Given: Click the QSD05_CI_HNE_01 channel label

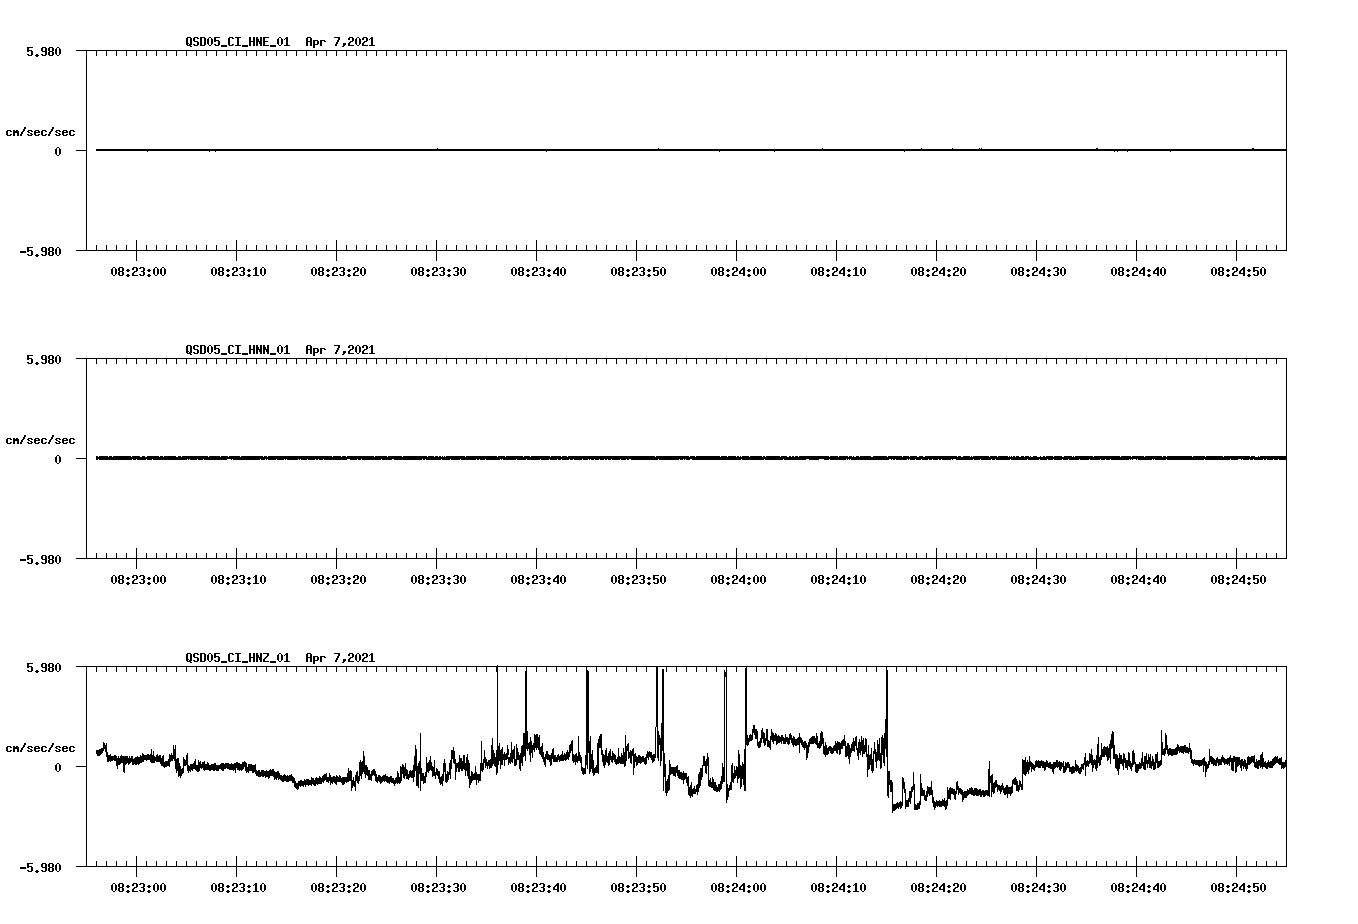Looking at the screenshot, I should pos(236,43).
